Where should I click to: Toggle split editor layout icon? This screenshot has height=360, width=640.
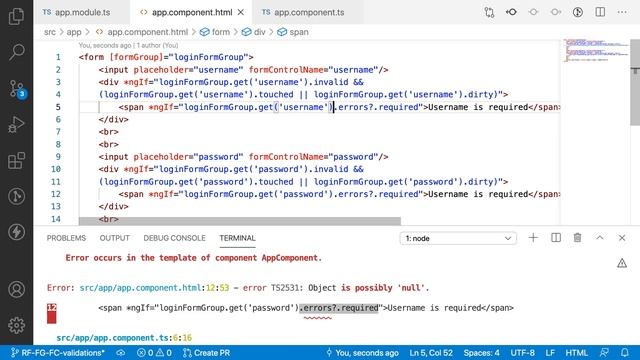click(x=600, y=12)
